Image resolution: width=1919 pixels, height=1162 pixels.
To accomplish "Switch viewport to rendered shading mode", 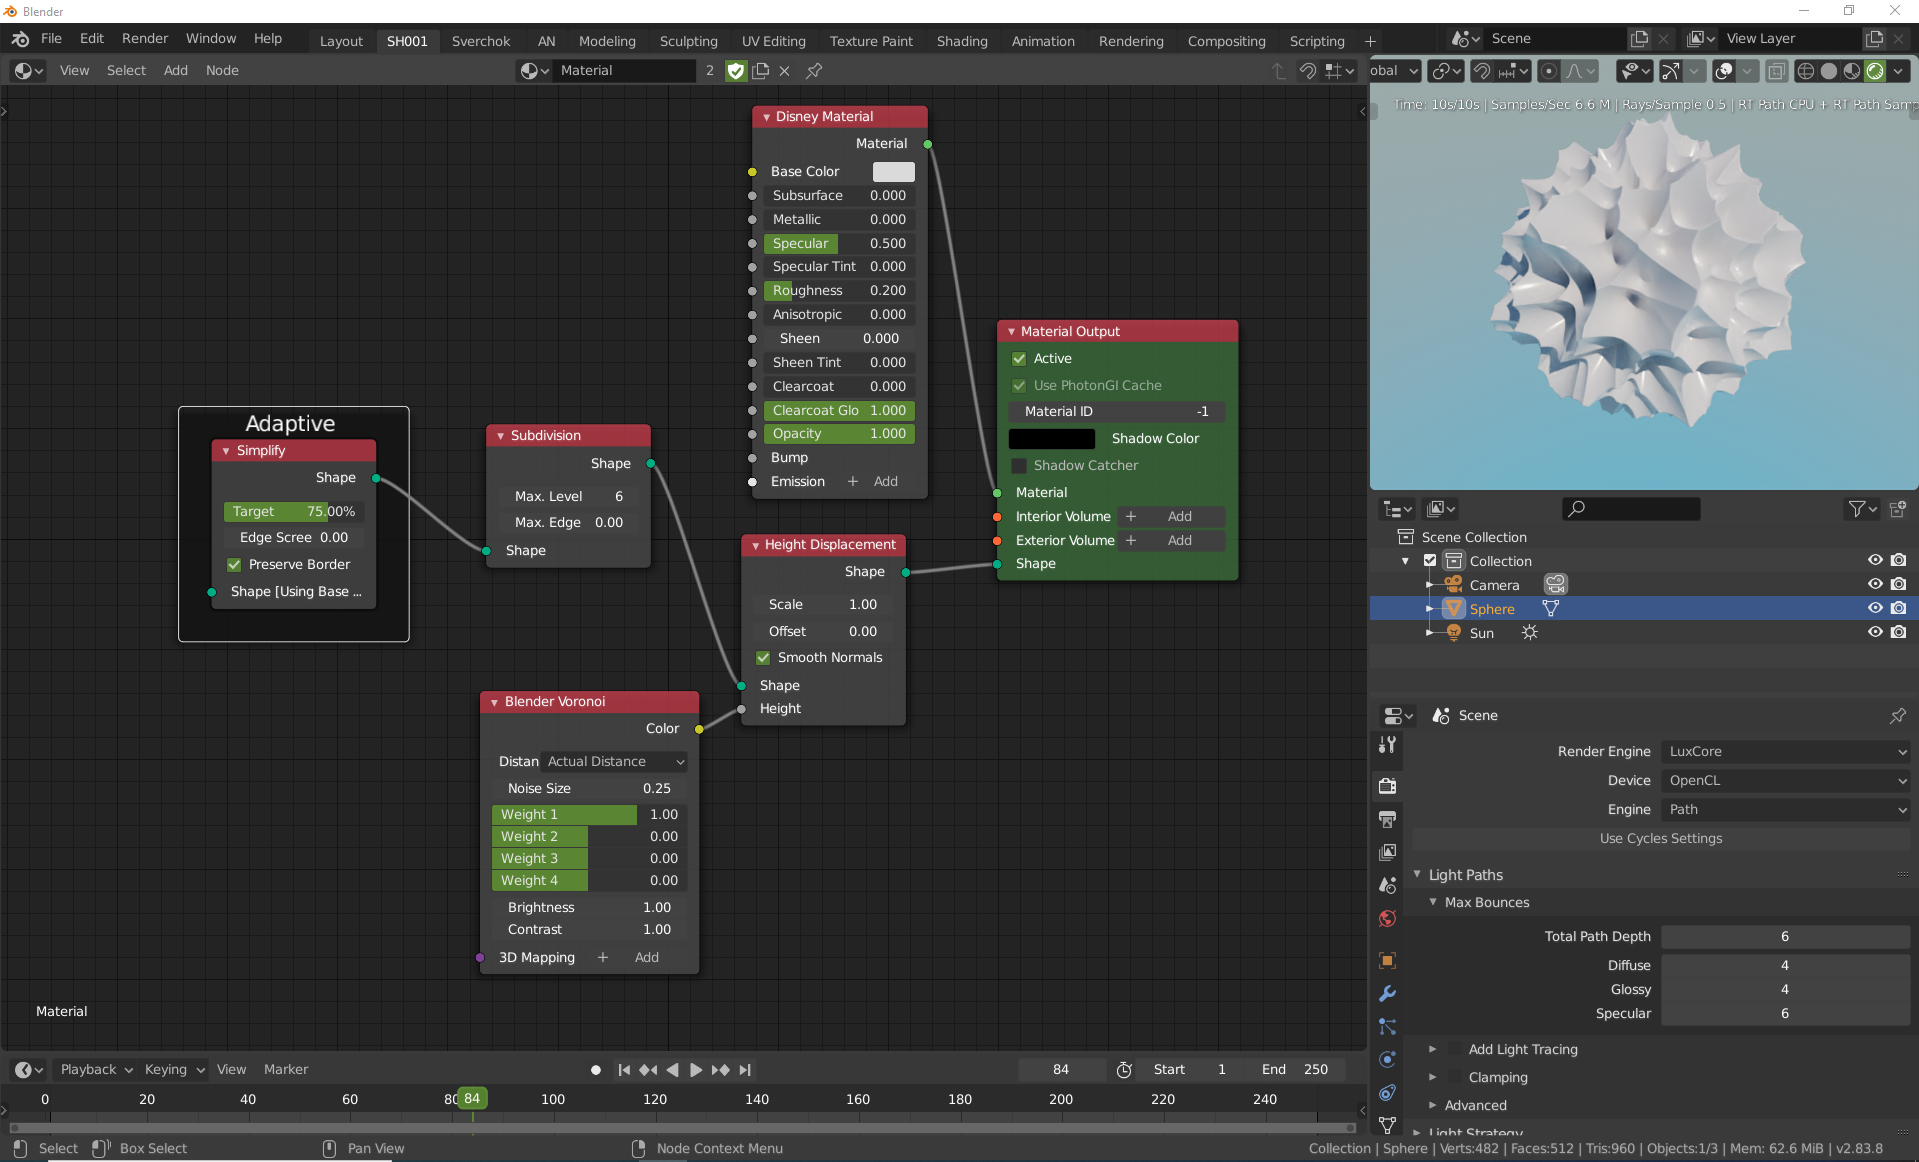I will point(1875,71).
